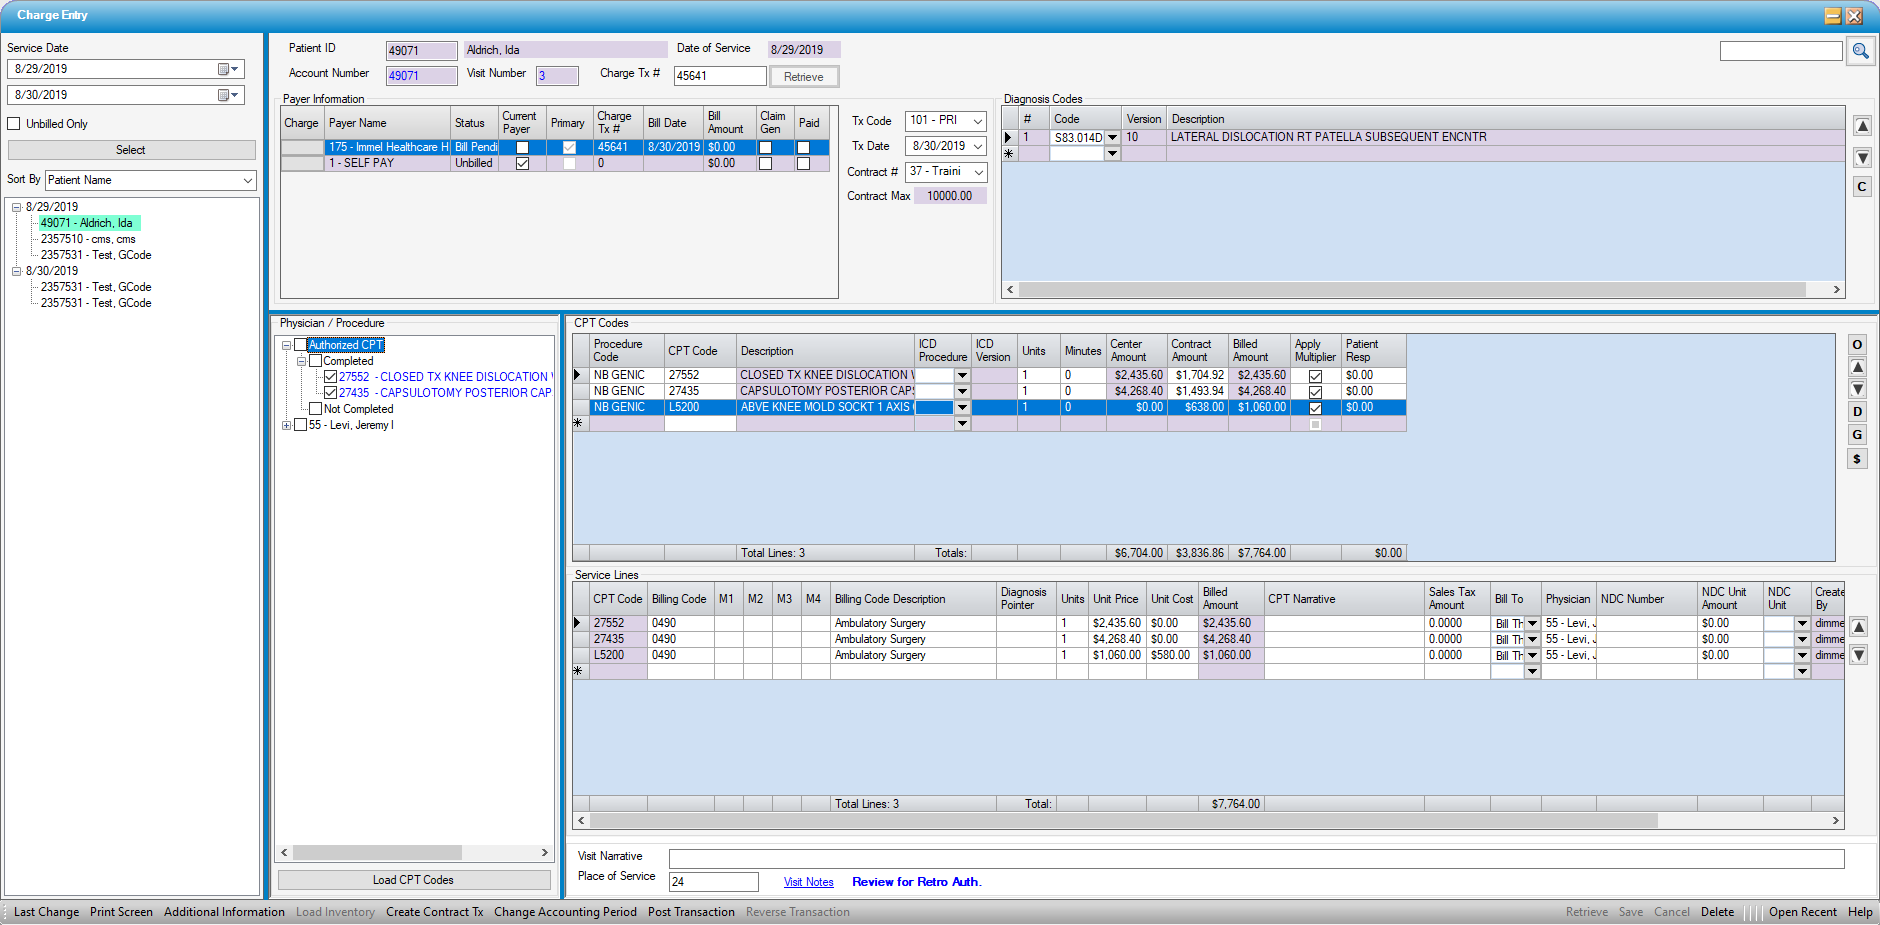Move diagnosis code up with arrow button
The image size is (1880, 925).
pos(1861,127)
